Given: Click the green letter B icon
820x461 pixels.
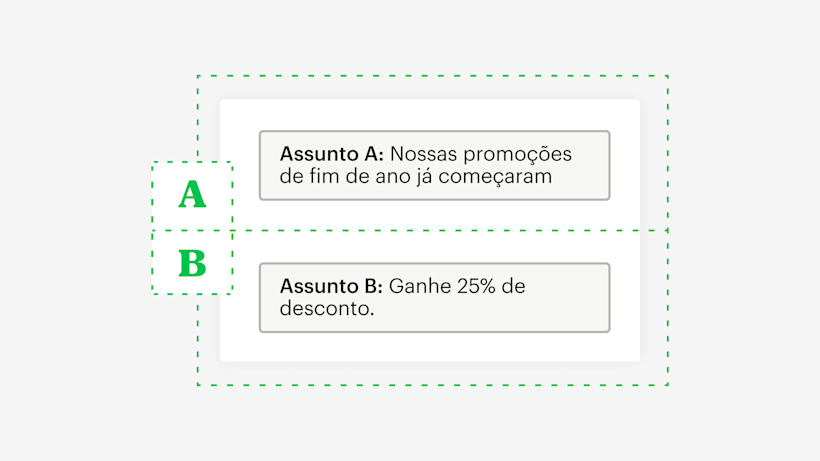Looking at the screenshot, I should [192, 263].
